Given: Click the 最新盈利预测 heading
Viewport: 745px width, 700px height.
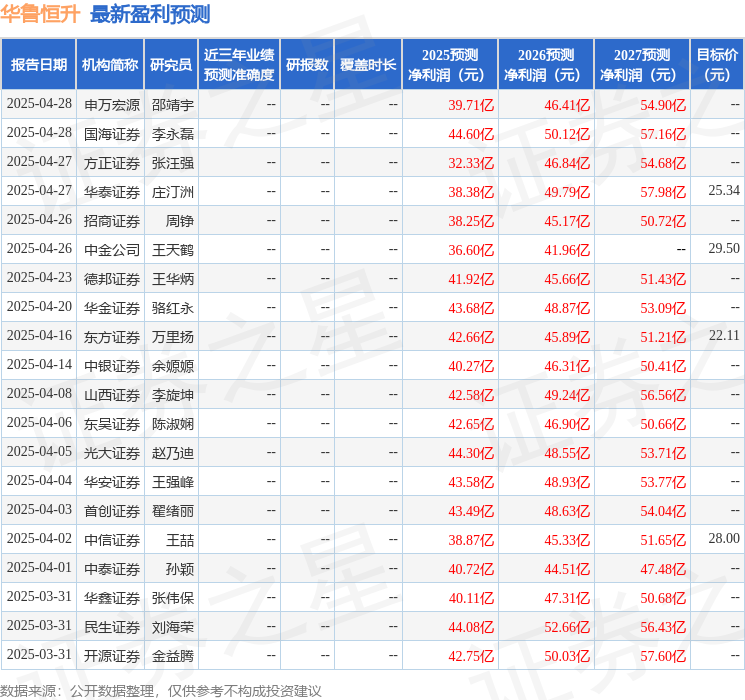Looking at the screenshot, I should click(x=150, y=14).
